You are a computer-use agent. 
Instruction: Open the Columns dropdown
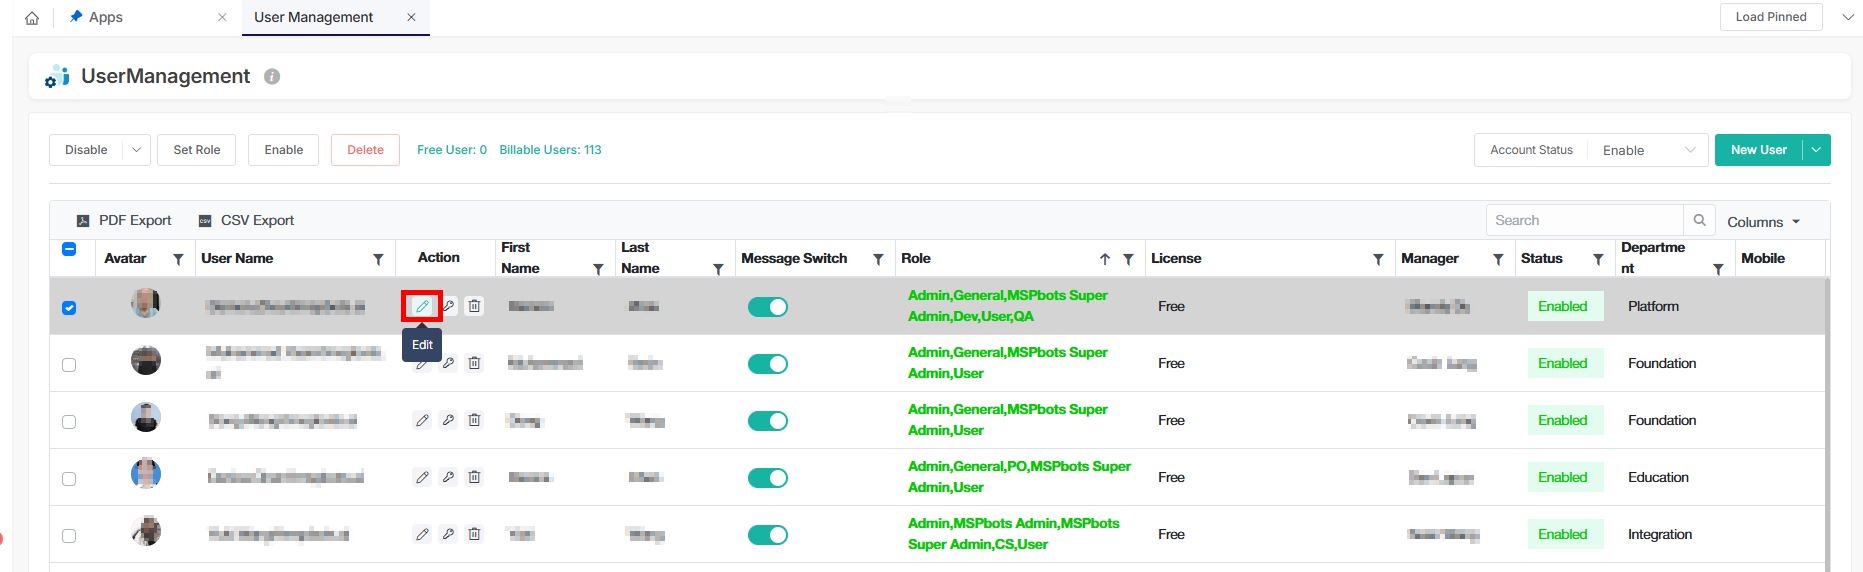(1763, 222)
